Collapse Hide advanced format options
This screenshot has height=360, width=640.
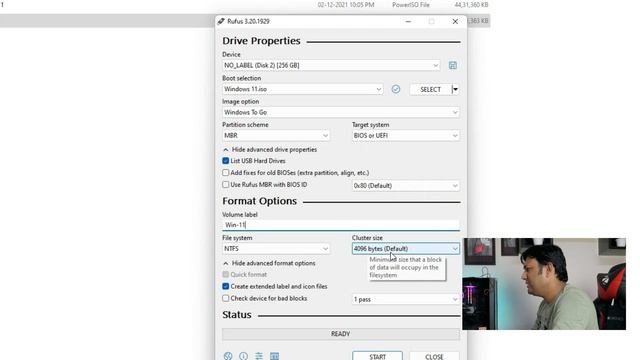(269, 263)
